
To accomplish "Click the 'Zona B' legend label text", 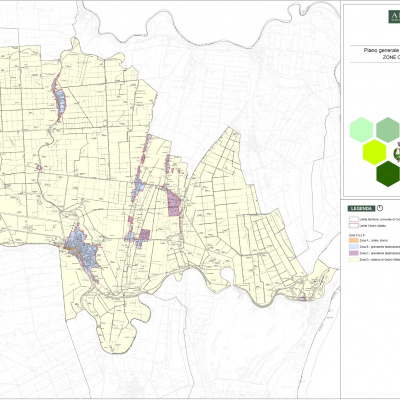I will click(380, 247).
